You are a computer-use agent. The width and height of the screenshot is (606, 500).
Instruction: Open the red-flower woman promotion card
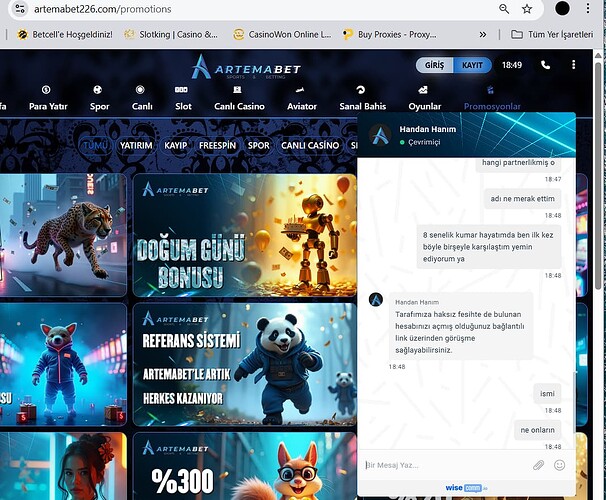coord(63,466)
